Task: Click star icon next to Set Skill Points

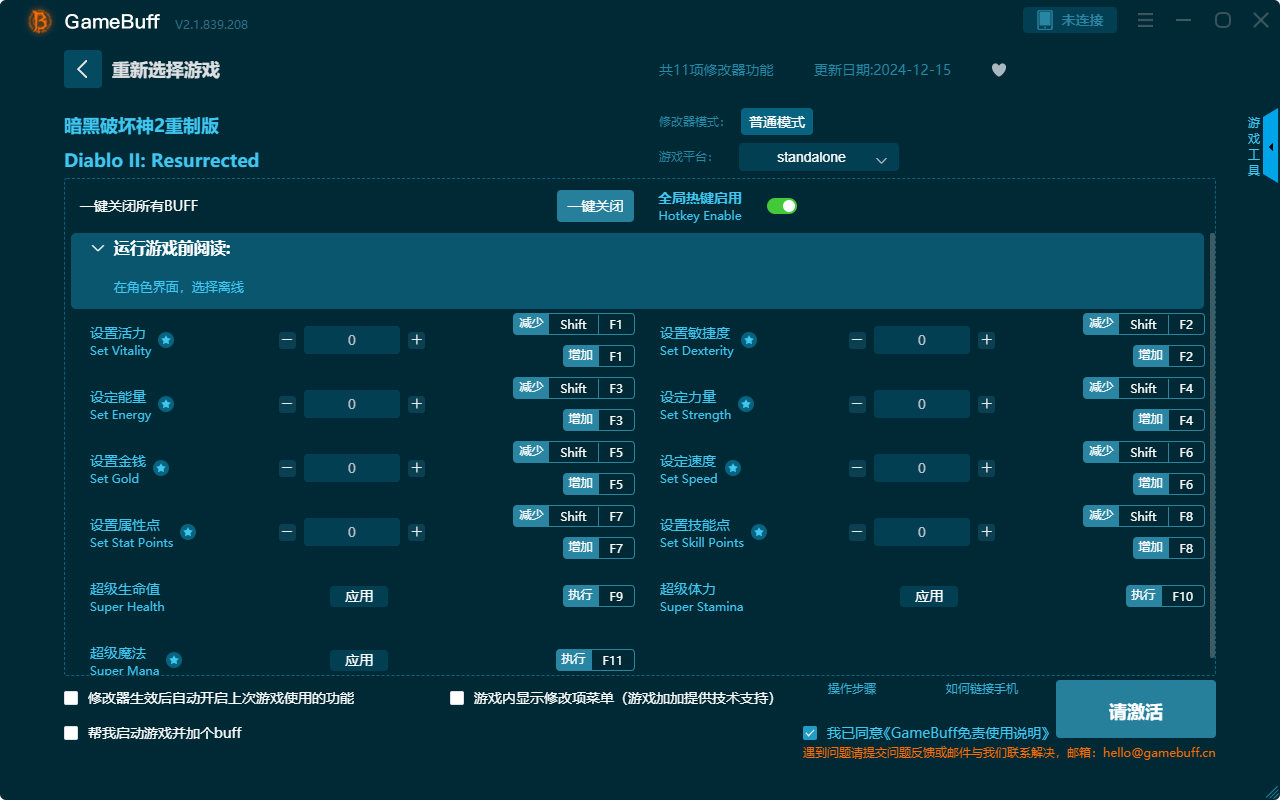Action: 759,532
